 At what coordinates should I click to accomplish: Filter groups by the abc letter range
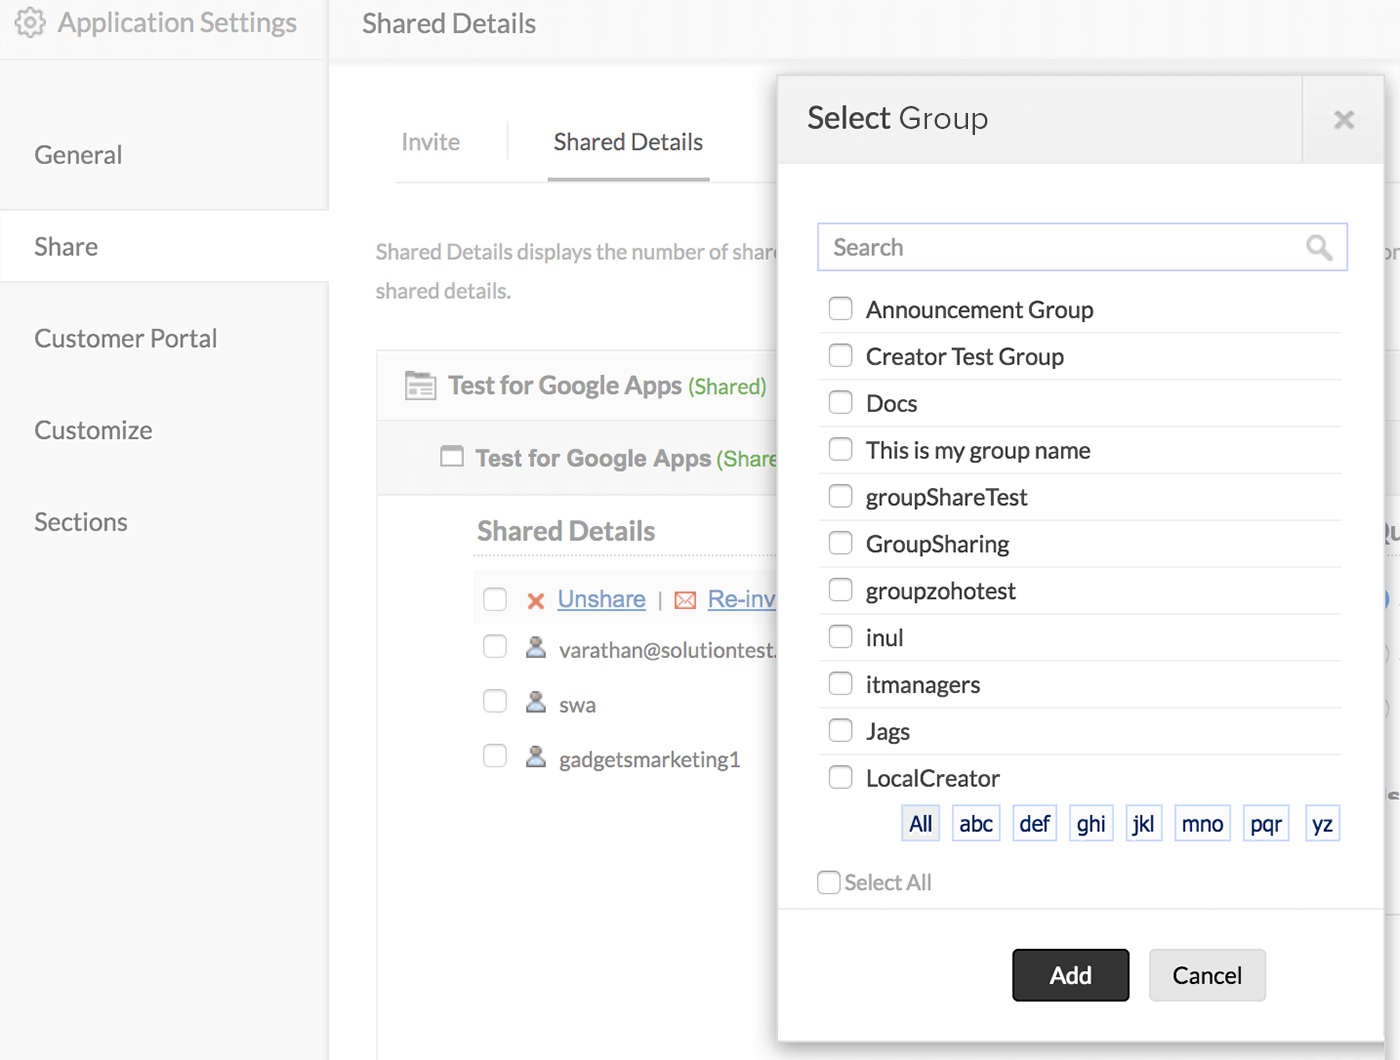[x=975, y=824]
